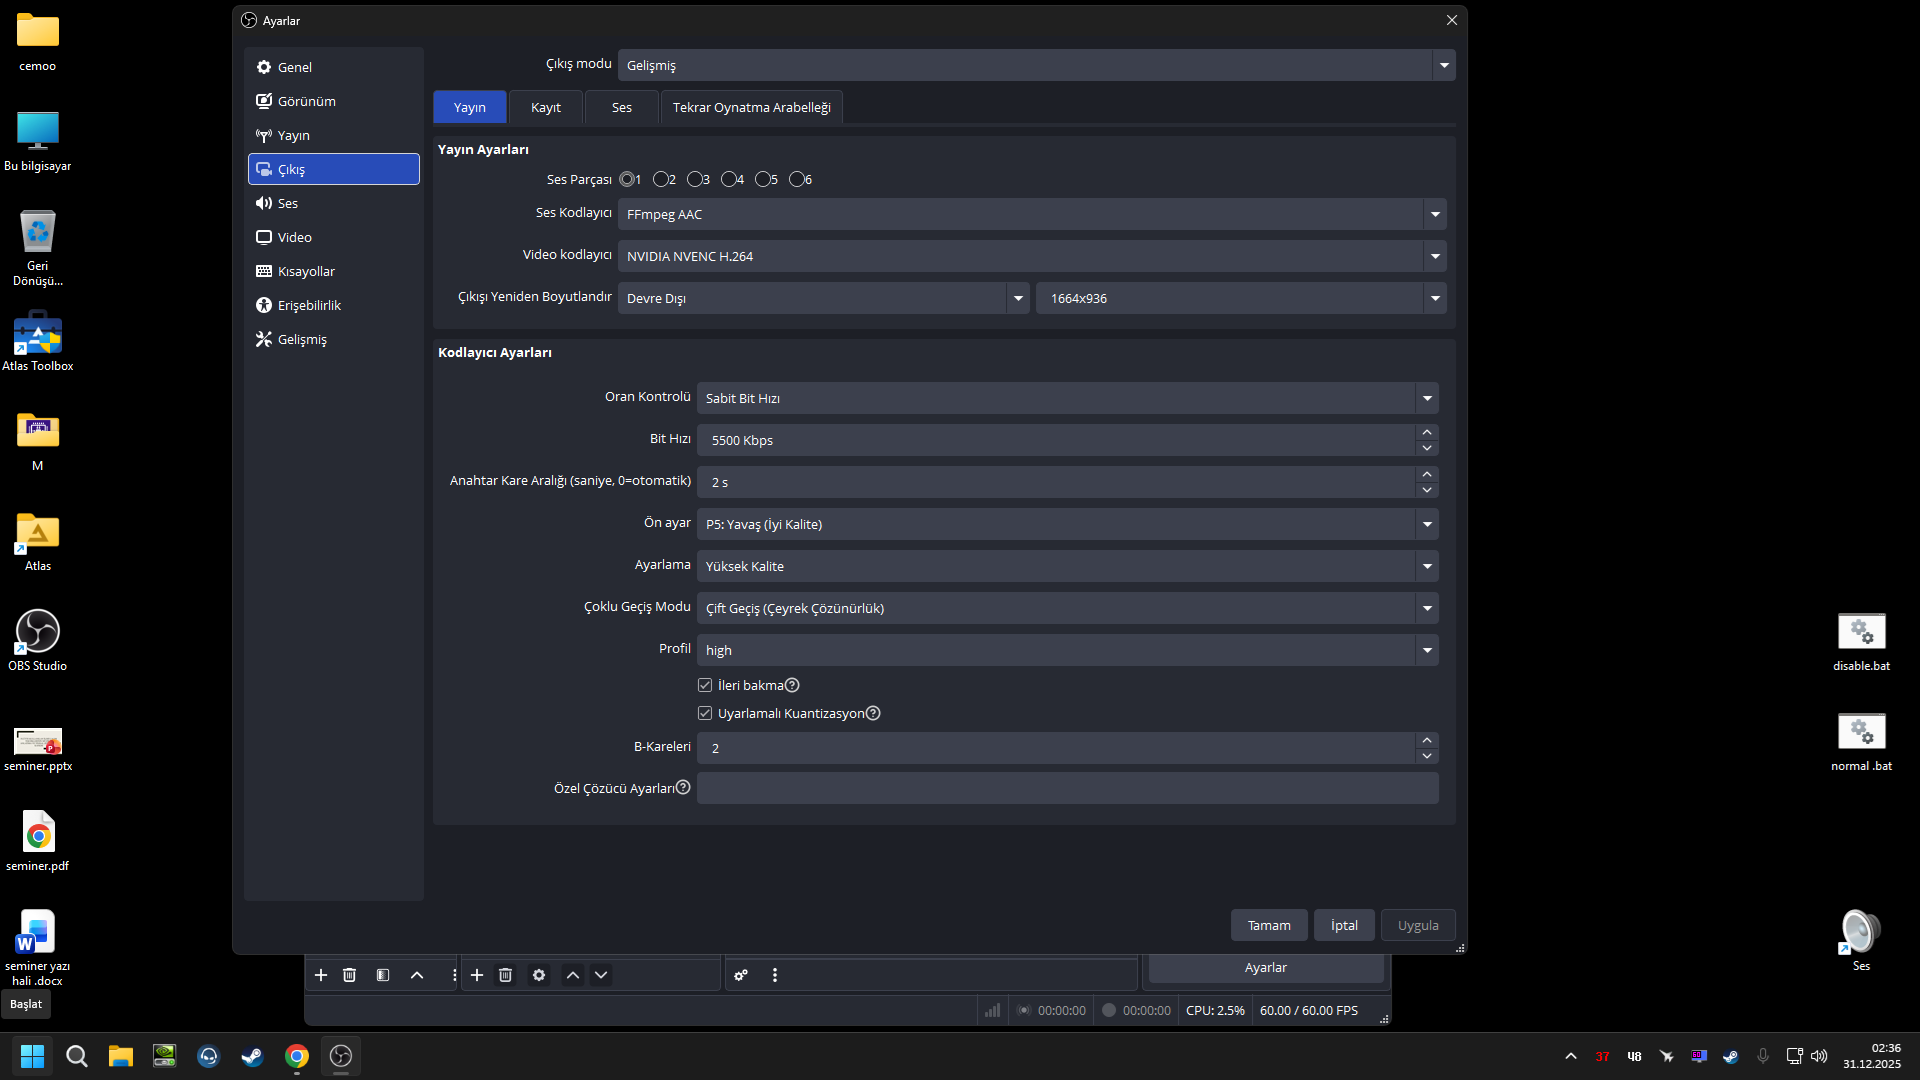Viewport: 1920px width, 1080px height.
Task: Select audio track 3 radio button
Action: [x=695, y=179]
